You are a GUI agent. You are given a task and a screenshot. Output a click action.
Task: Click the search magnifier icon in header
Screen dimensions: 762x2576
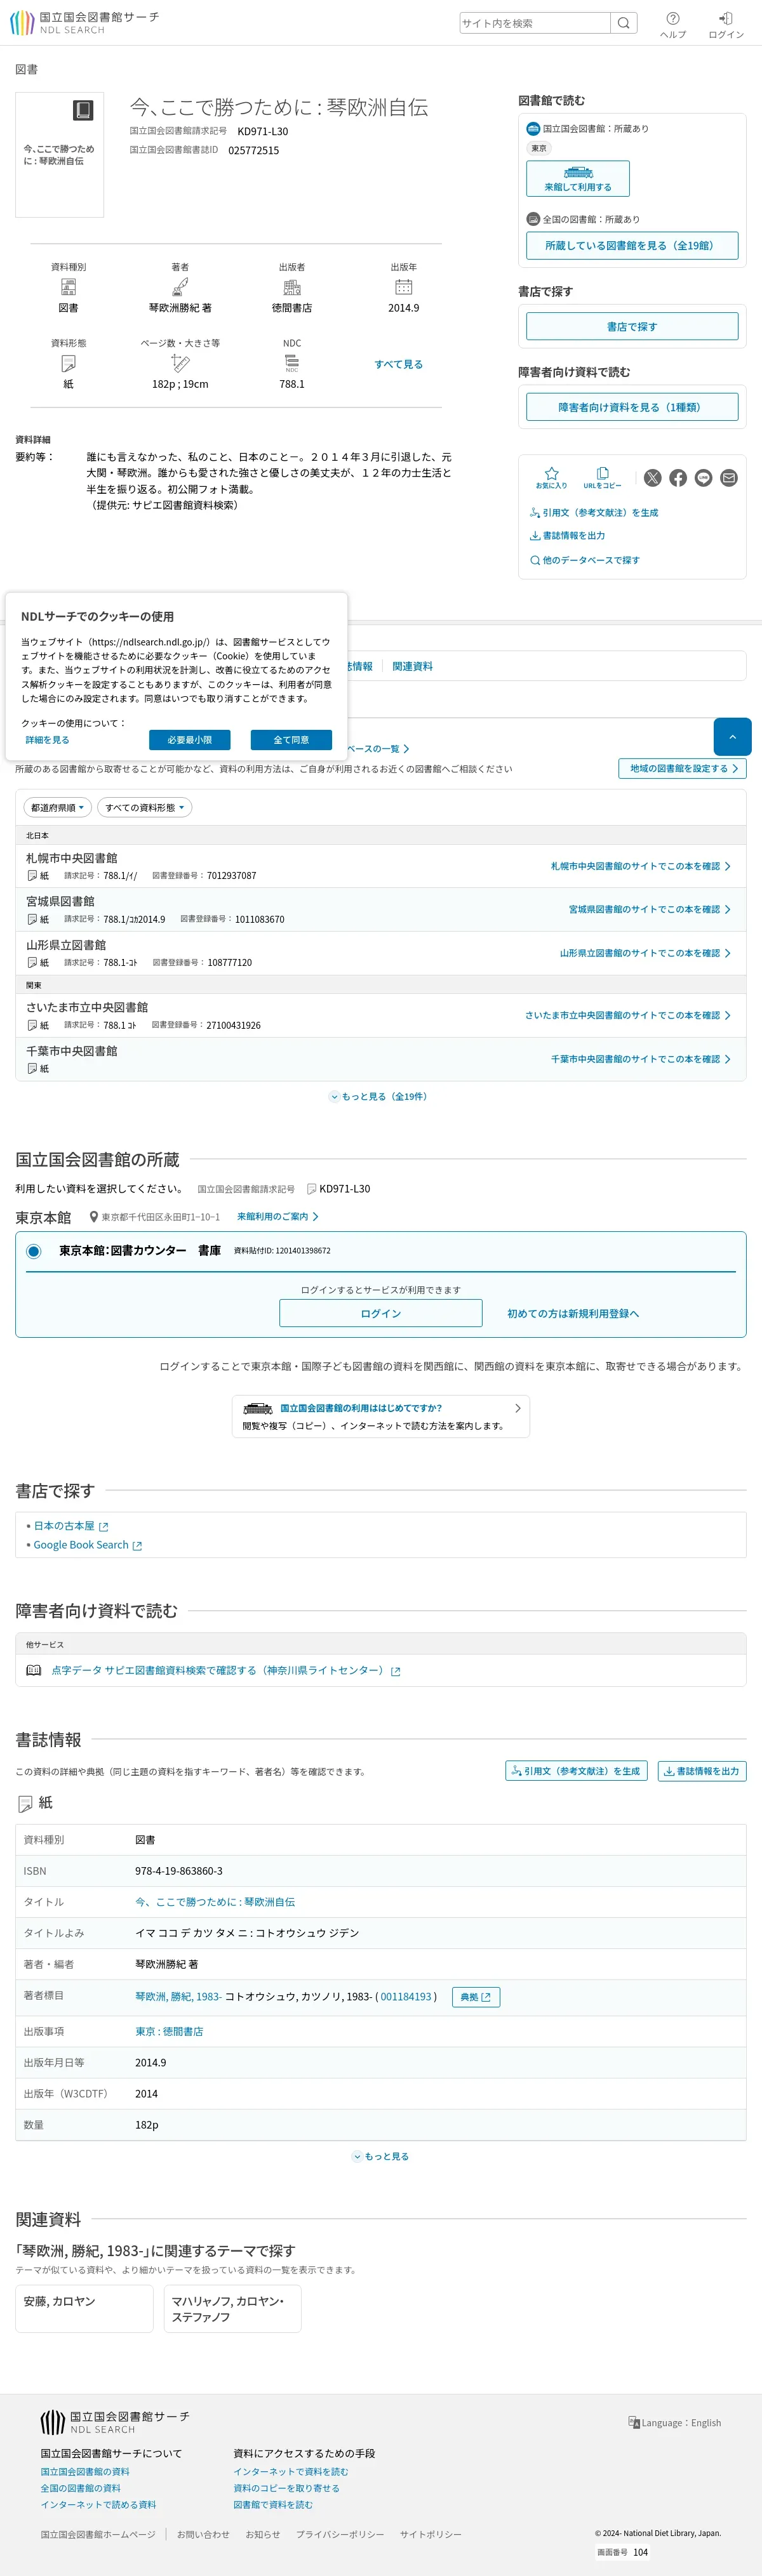pos(623,23)
